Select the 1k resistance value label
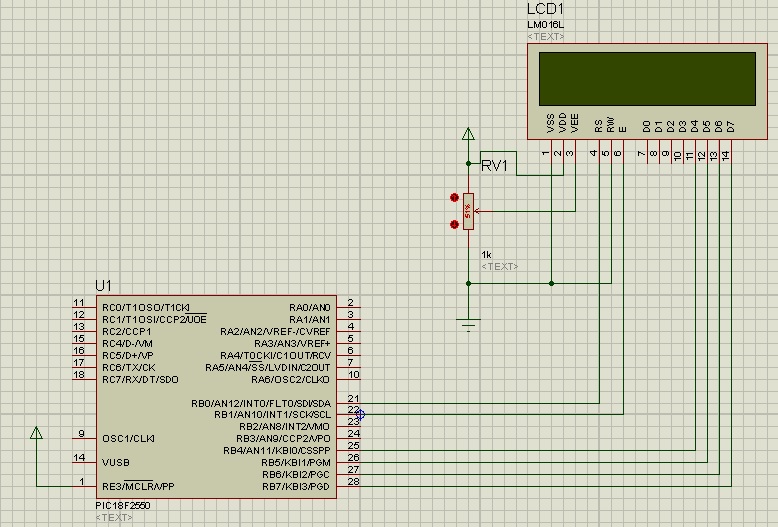The width and height of the screenshot is (778, 527). tap(486, 255)
